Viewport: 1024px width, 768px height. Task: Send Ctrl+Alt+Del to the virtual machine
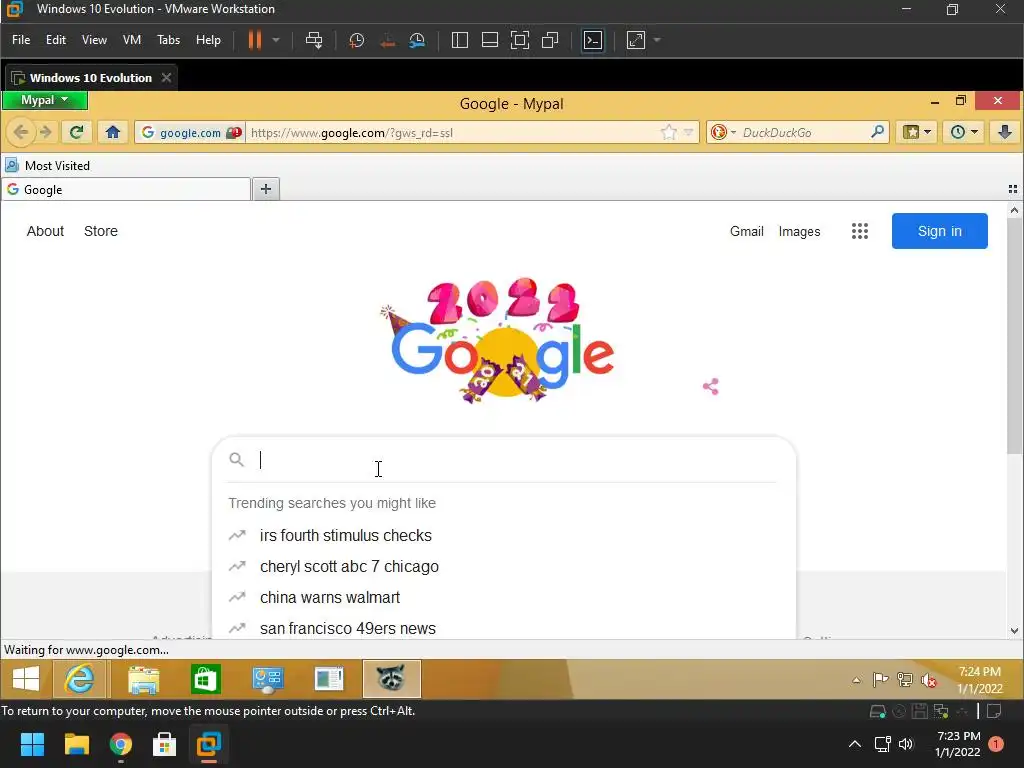tap(314, 40)
